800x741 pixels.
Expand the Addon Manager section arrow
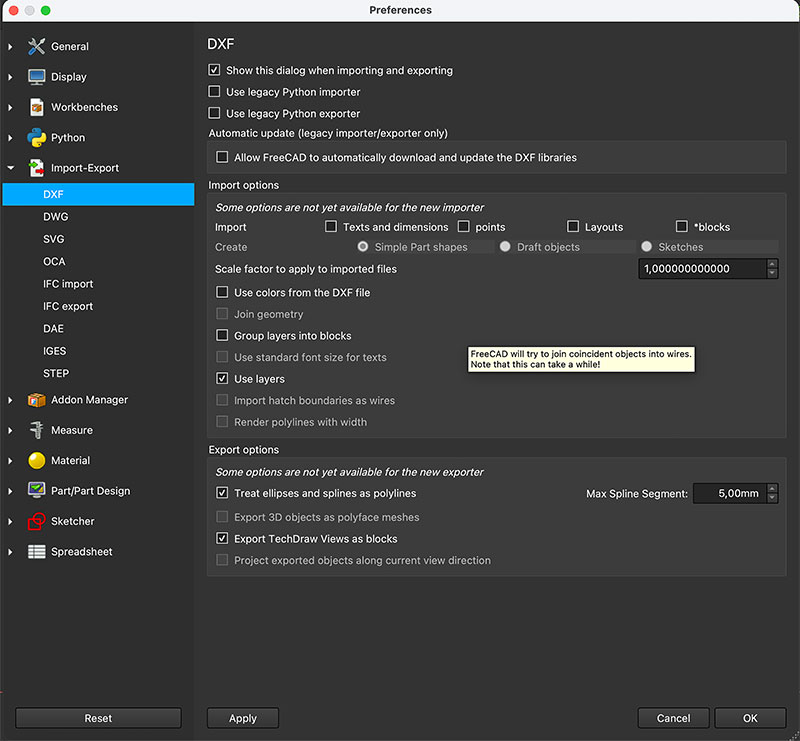10,400
